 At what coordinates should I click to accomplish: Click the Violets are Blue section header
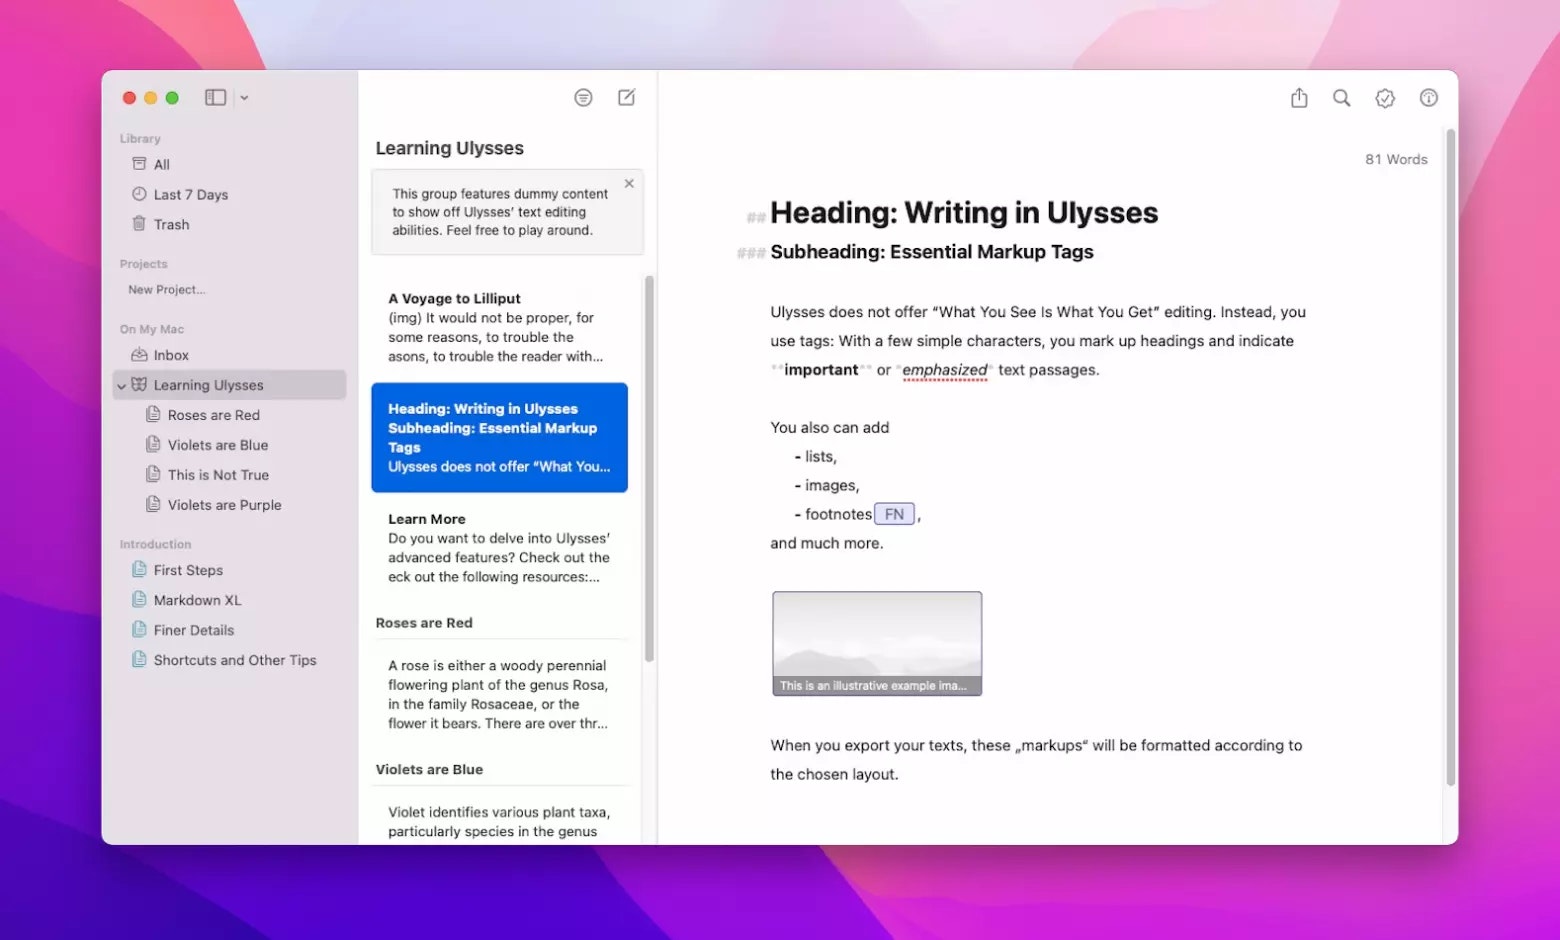point(429,770)
